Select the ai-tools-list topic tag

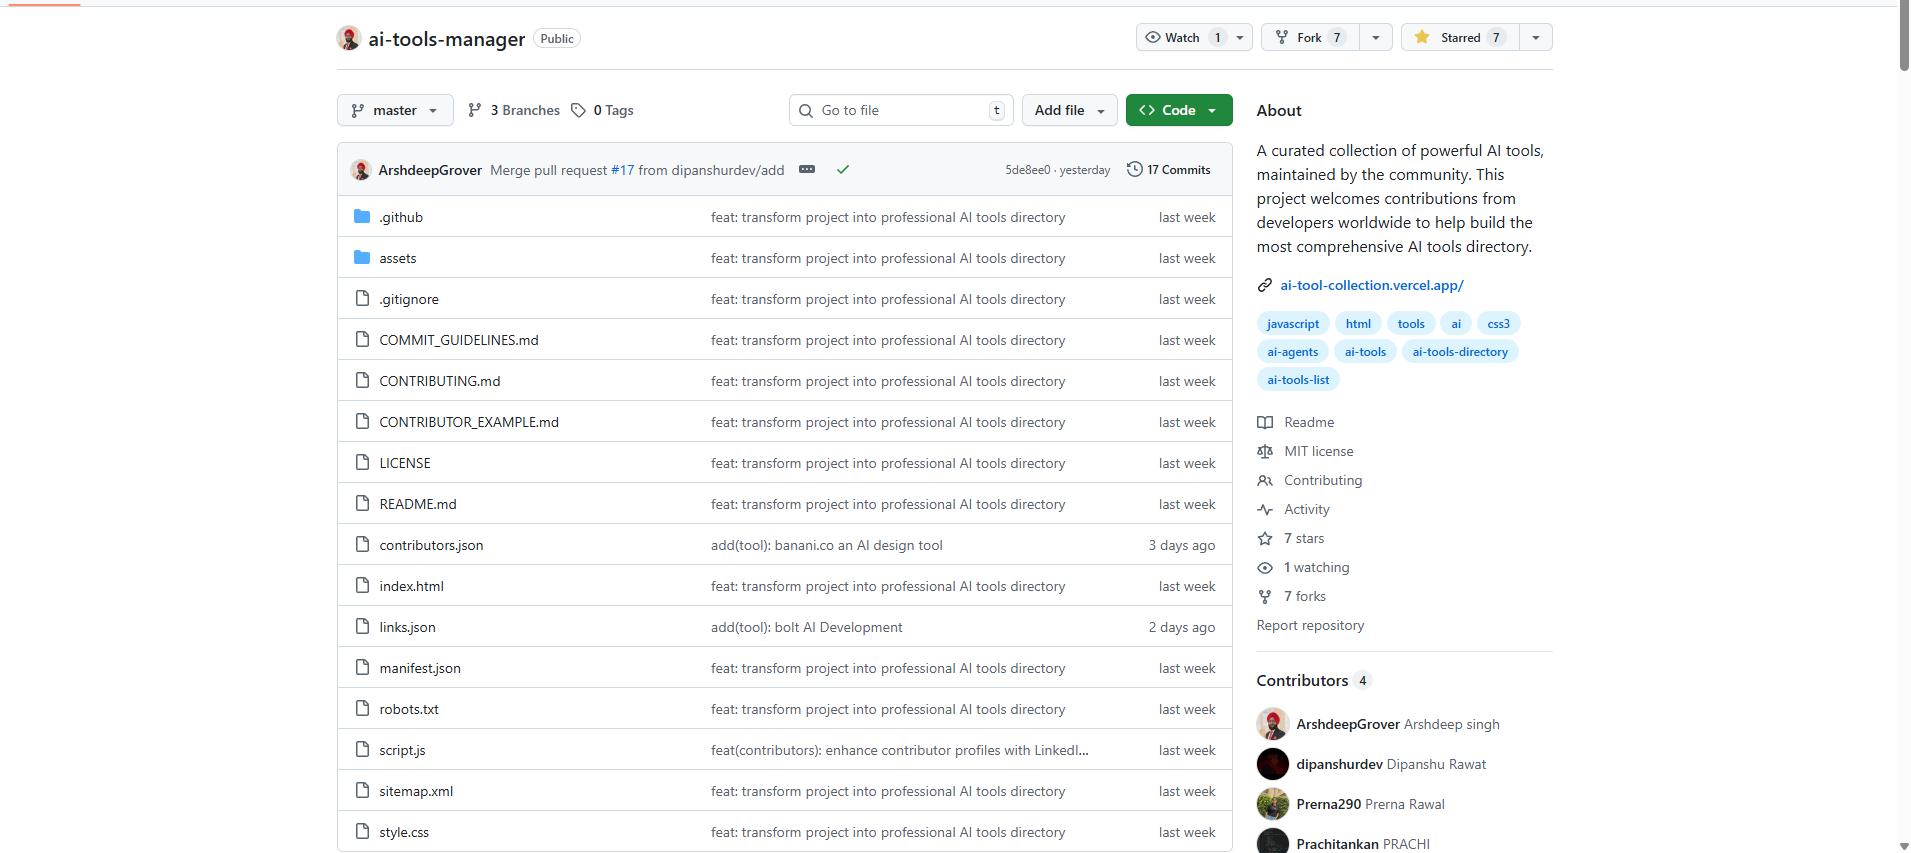pyautogui.click(x=1298, y=379)
